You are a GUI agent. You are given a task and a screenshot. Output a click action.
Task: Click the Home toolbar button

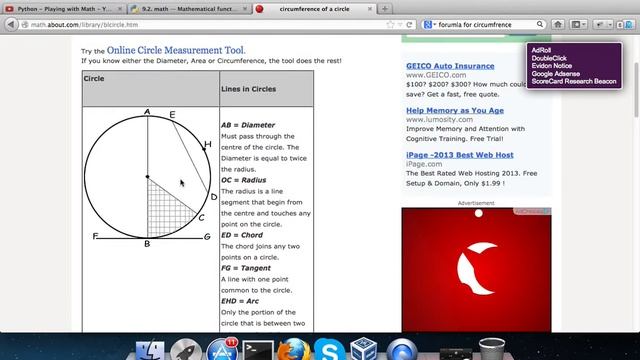[x=558, y=24]
